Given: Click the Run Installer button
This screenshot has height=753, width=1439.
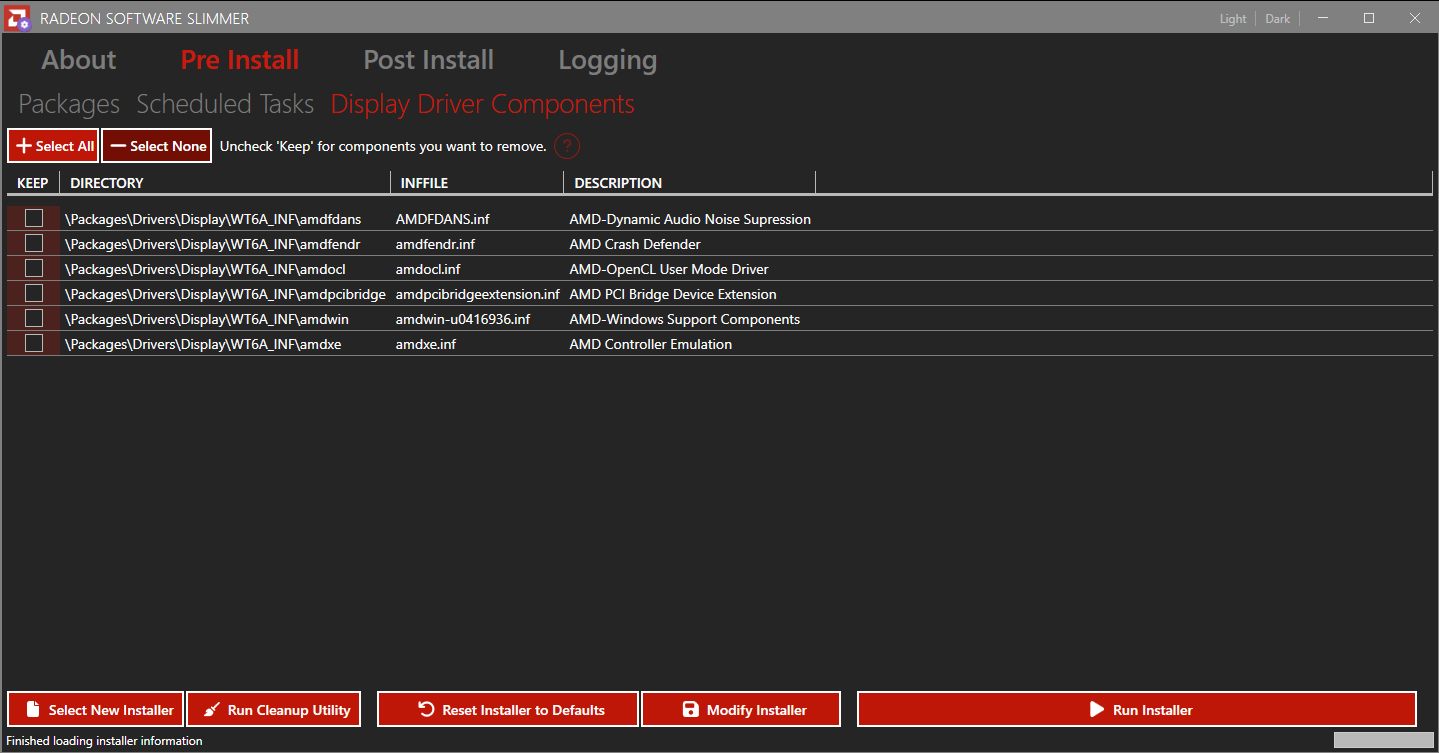Looking at the screenshot, I should point(1137,710).
